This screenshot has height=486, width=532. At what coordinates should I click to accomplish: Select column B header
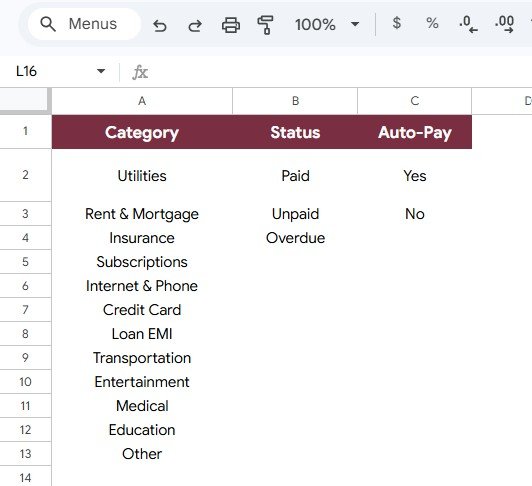coord(295,101)
